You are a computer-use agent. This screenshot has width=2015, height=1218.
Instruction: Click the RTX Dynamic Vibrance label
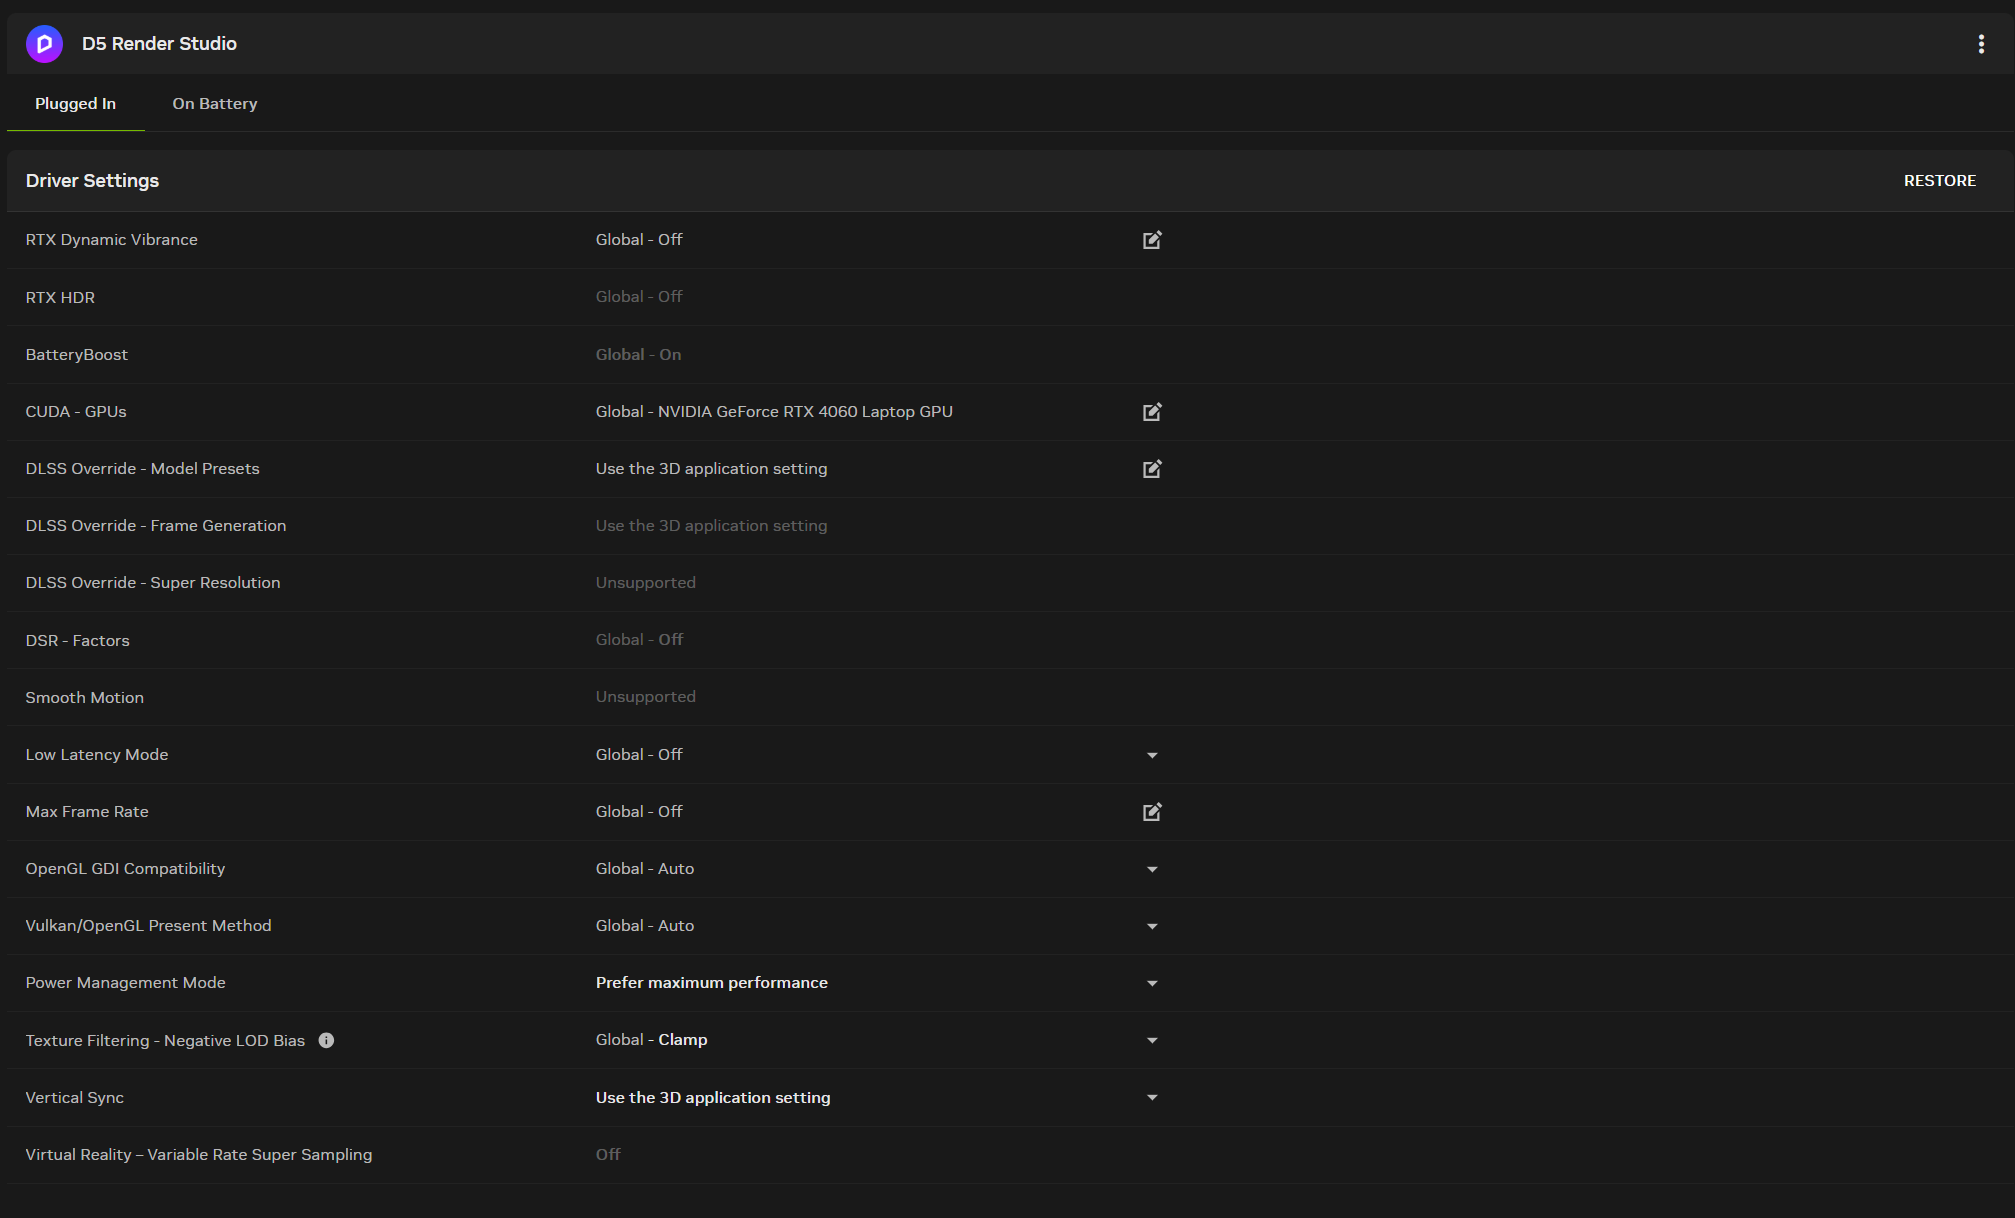point(111,240)
